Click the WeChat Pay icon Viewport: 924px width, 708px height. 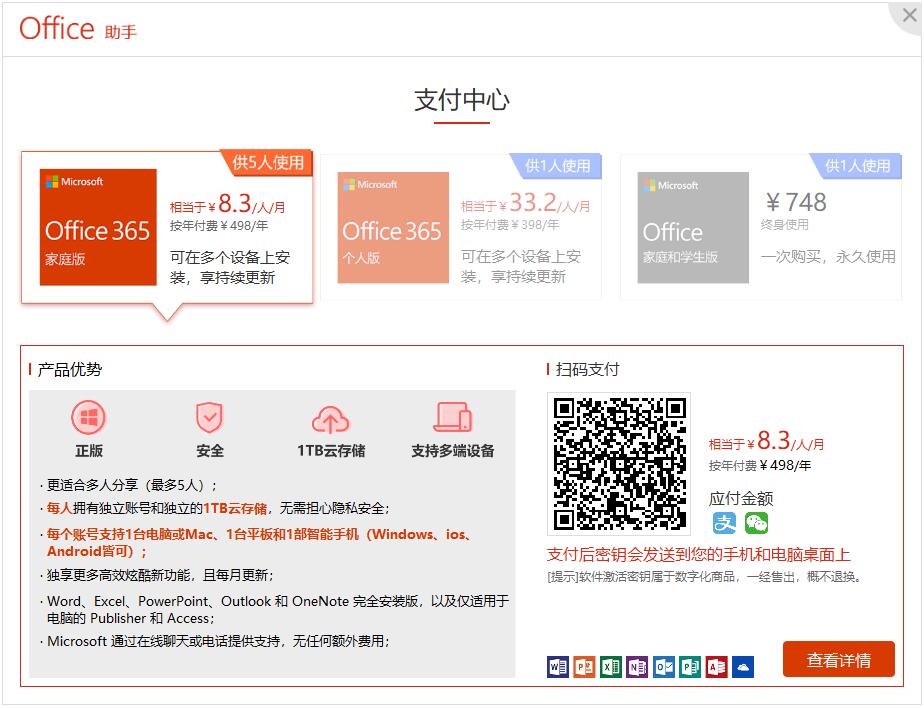[756, 523]
